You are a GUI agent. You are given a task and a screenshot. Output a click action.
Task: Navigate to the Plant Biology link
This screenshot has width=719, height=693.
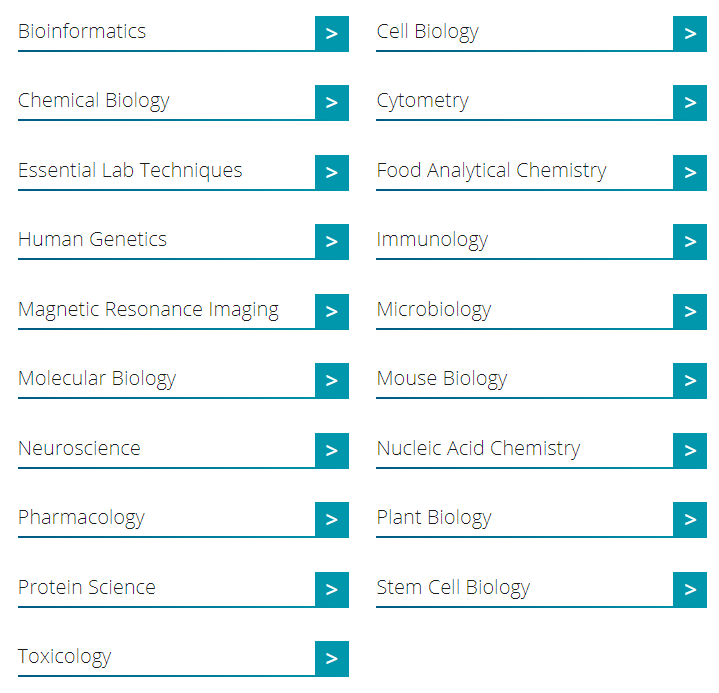(x=434, y=518)
